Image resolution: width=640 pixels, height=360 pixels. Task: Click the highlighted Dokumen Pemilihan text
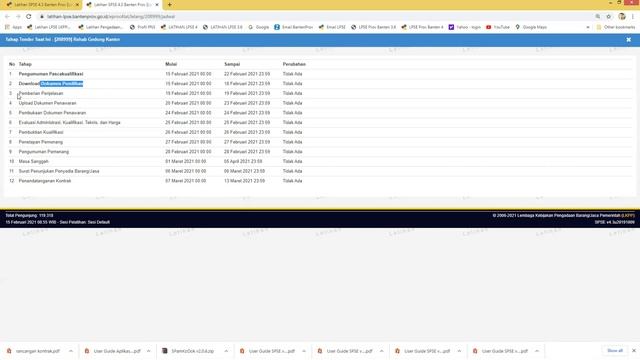(62, 84)
